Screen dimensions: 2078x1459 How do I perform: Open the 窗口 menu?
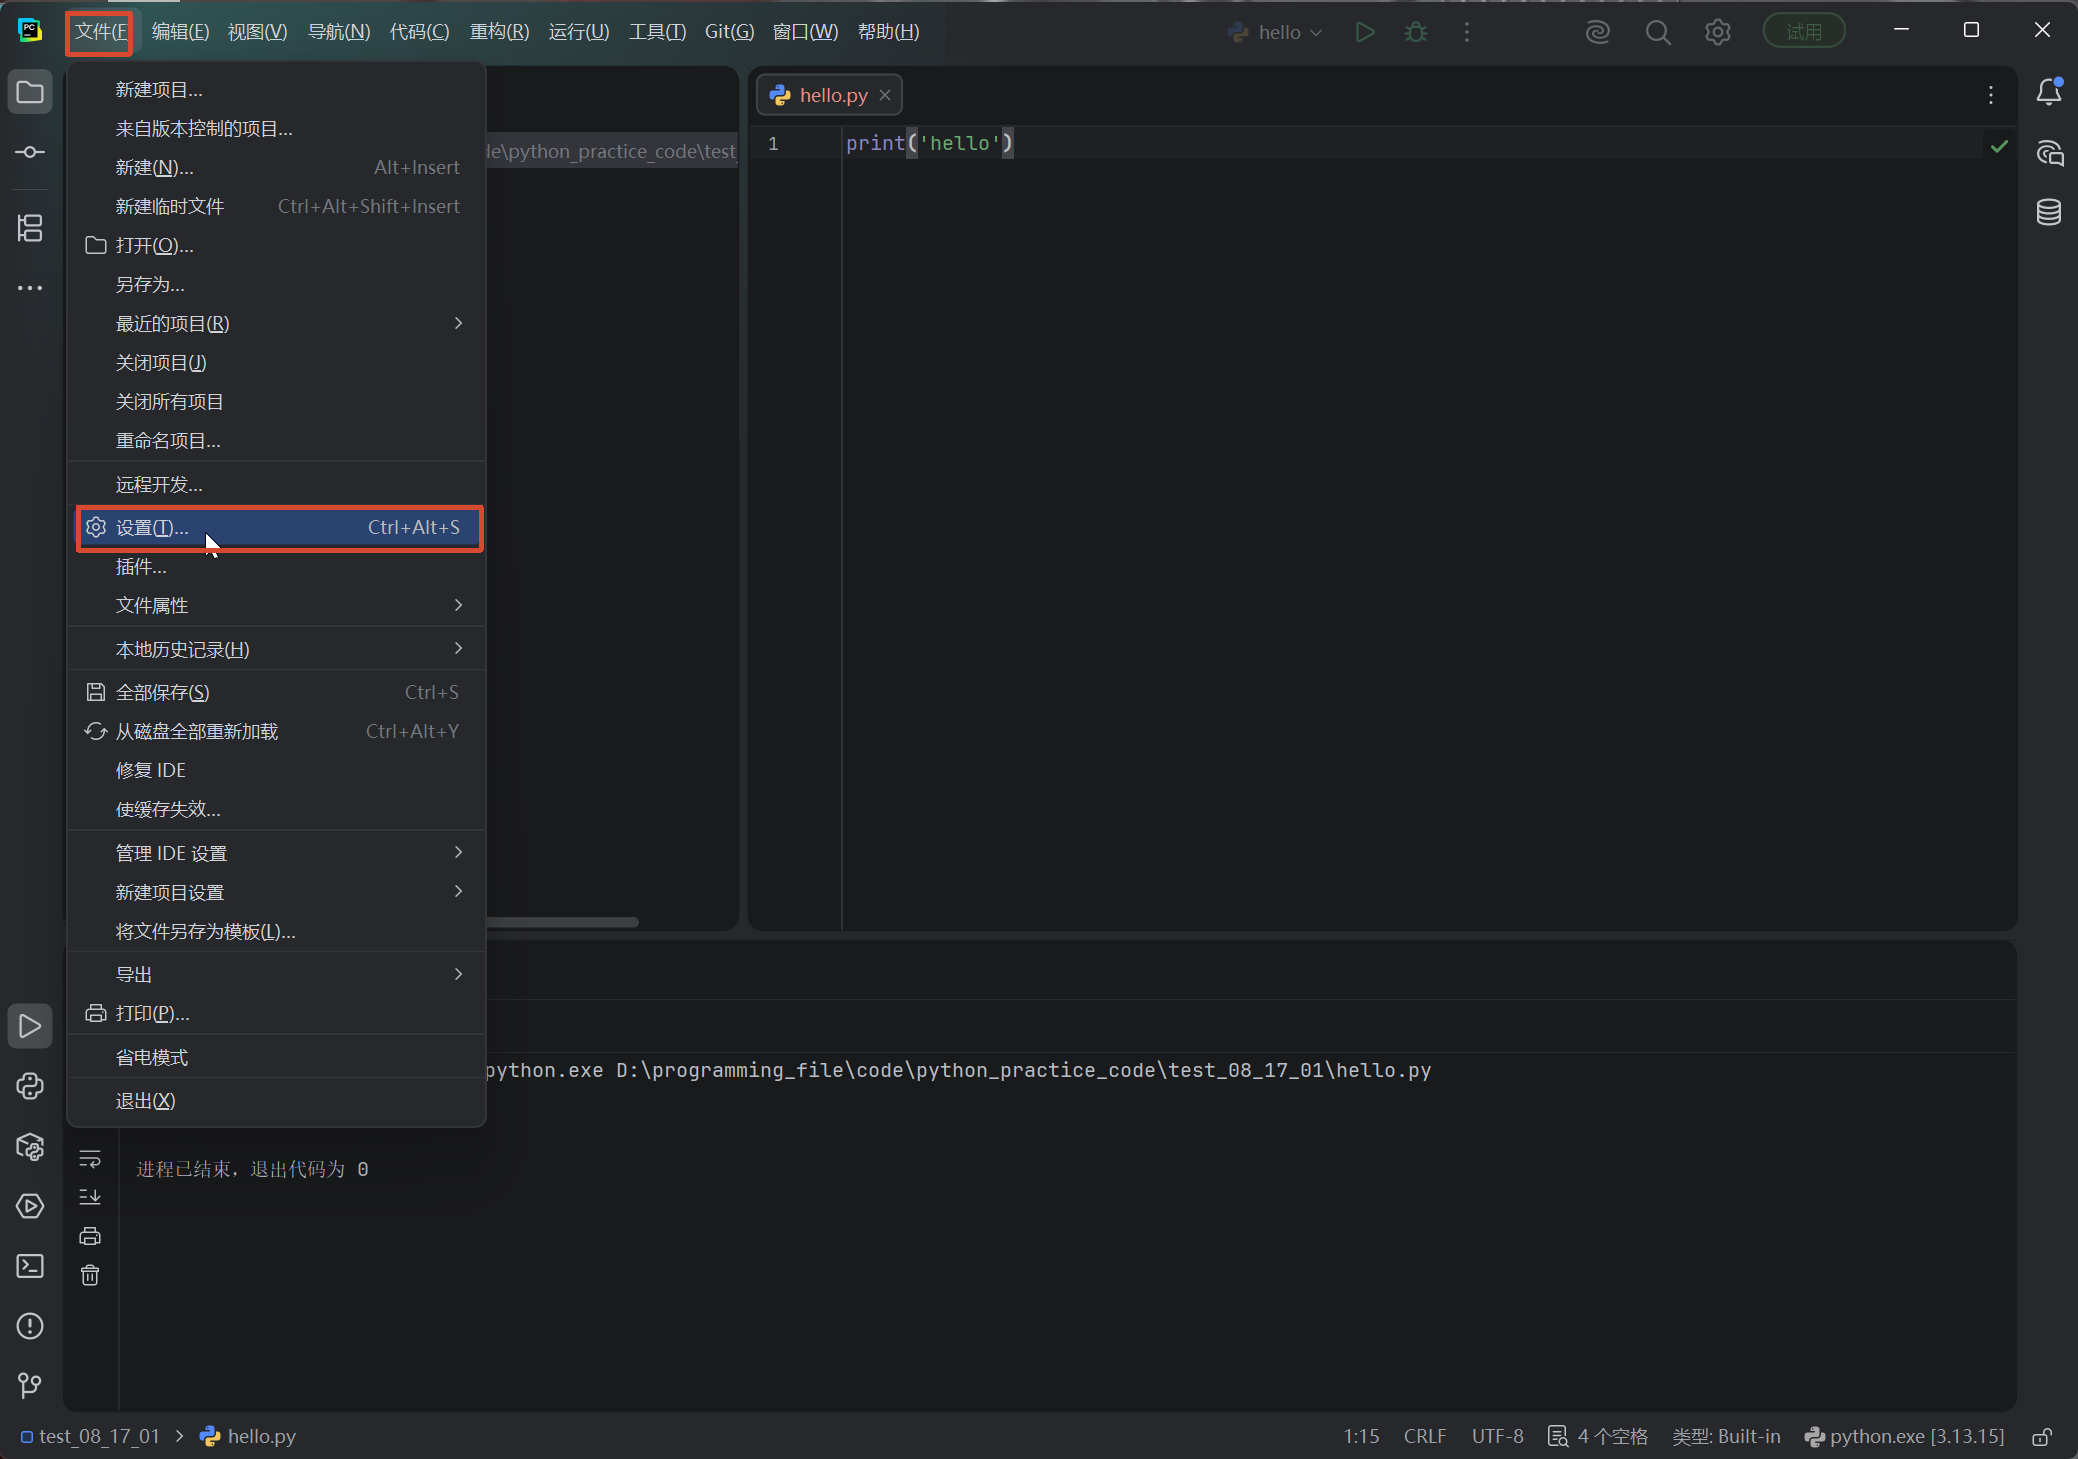[x=805, y=32]
